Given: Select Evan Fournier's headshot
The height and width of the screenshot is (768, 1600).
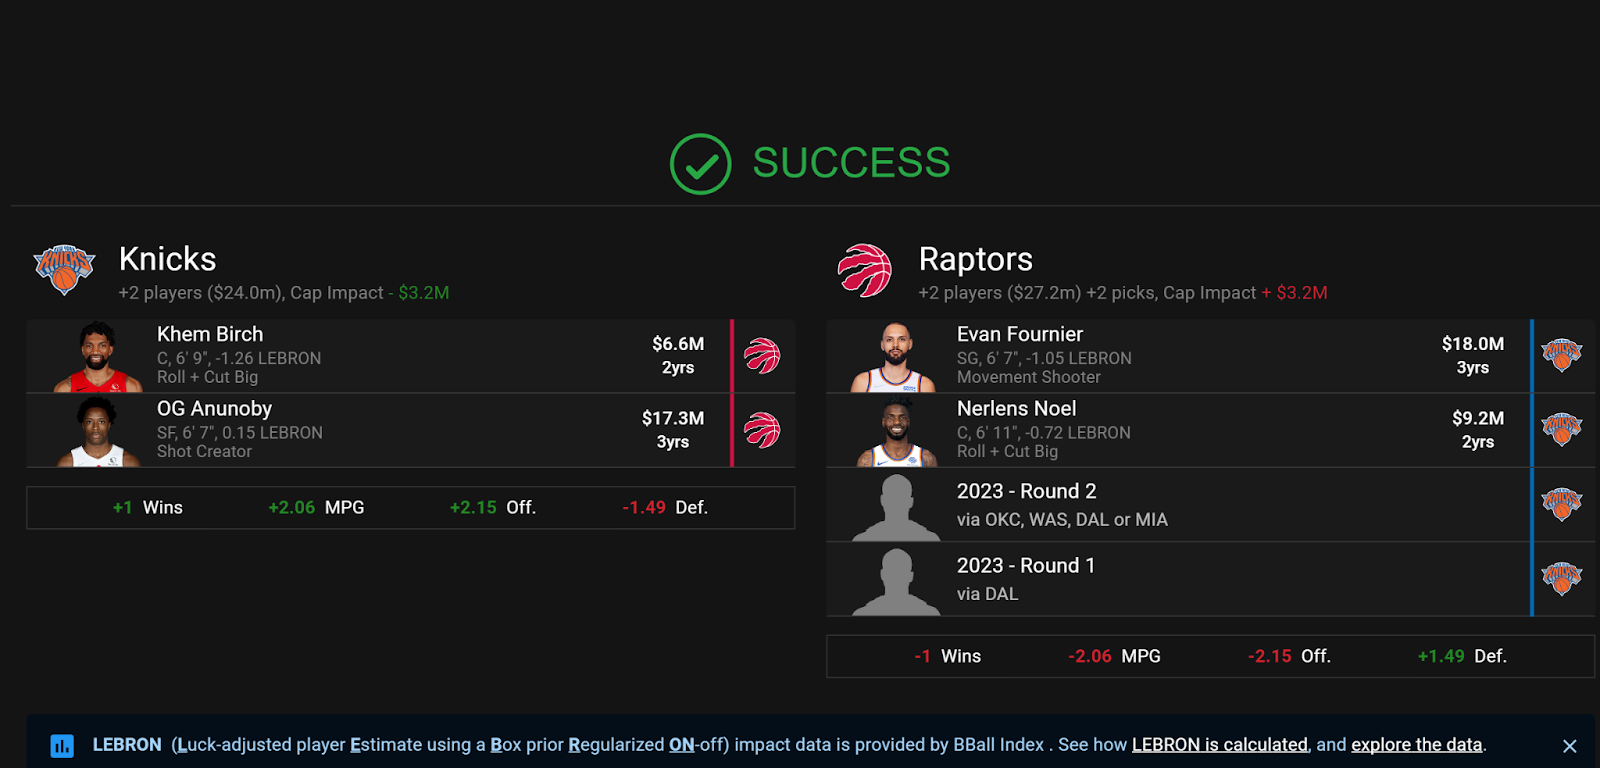Looking at the screenshot, I should (895, 357).
